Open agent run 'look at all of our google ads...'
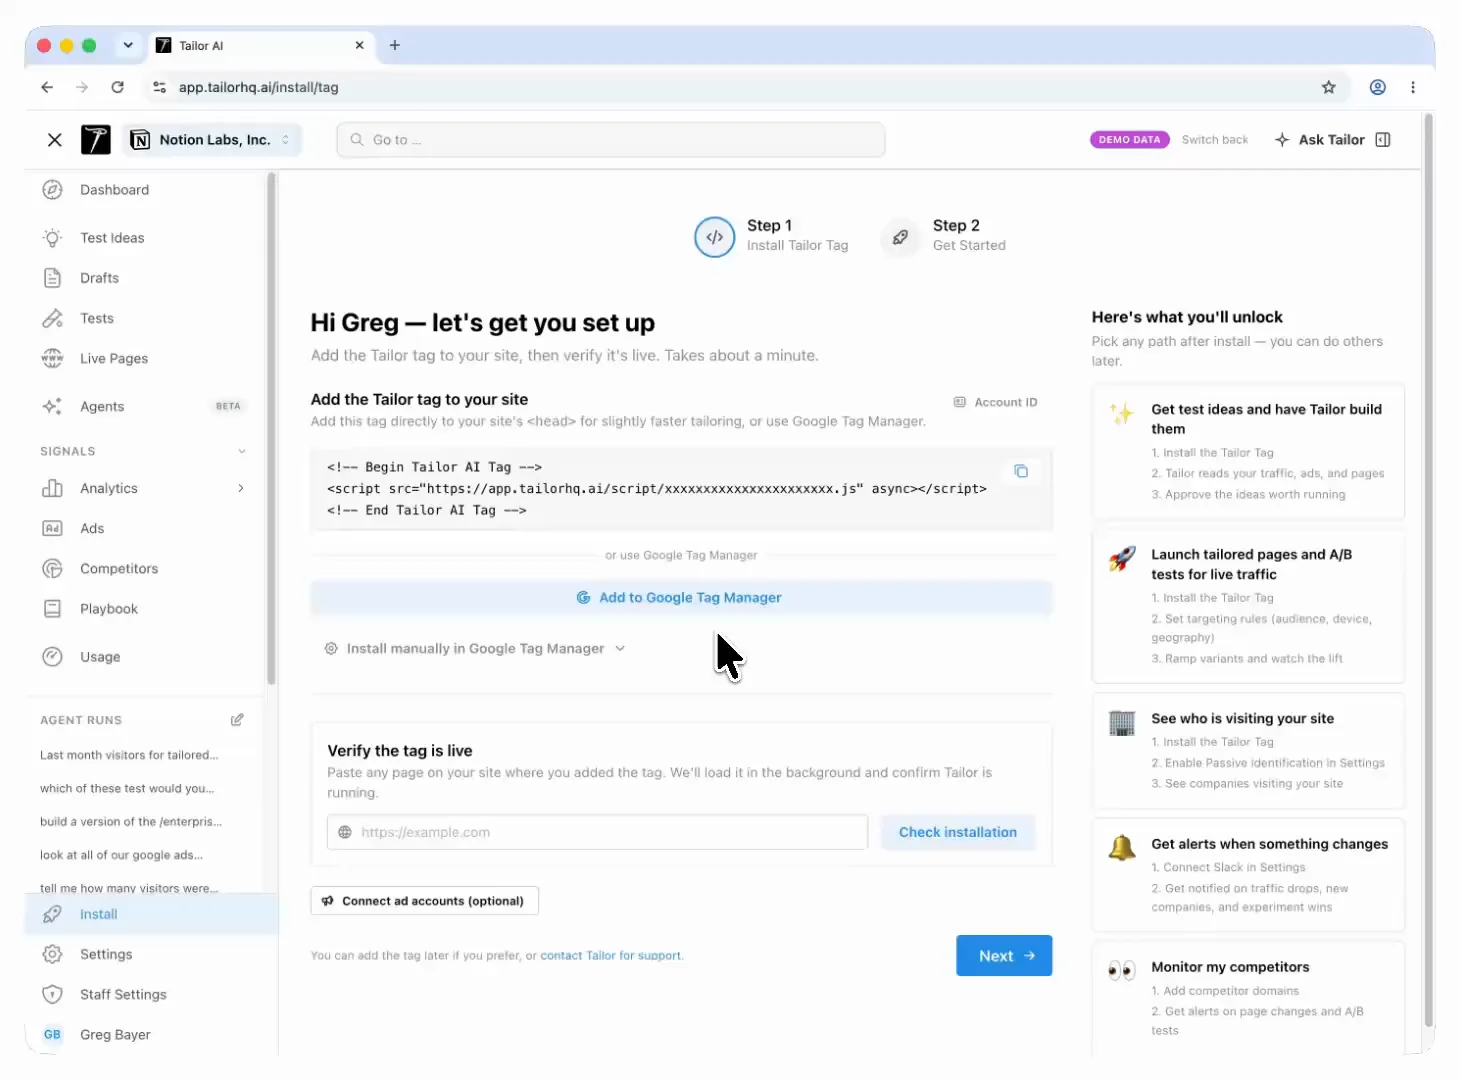Viewport: 1460px width, 1080px height. pyautogui.click(x=121, y=855)
